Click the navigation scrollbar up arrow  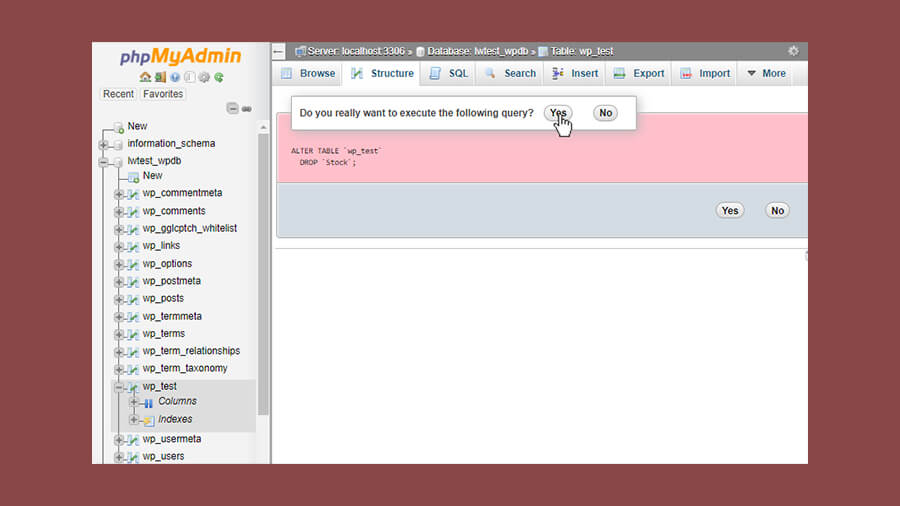point(263,127)
